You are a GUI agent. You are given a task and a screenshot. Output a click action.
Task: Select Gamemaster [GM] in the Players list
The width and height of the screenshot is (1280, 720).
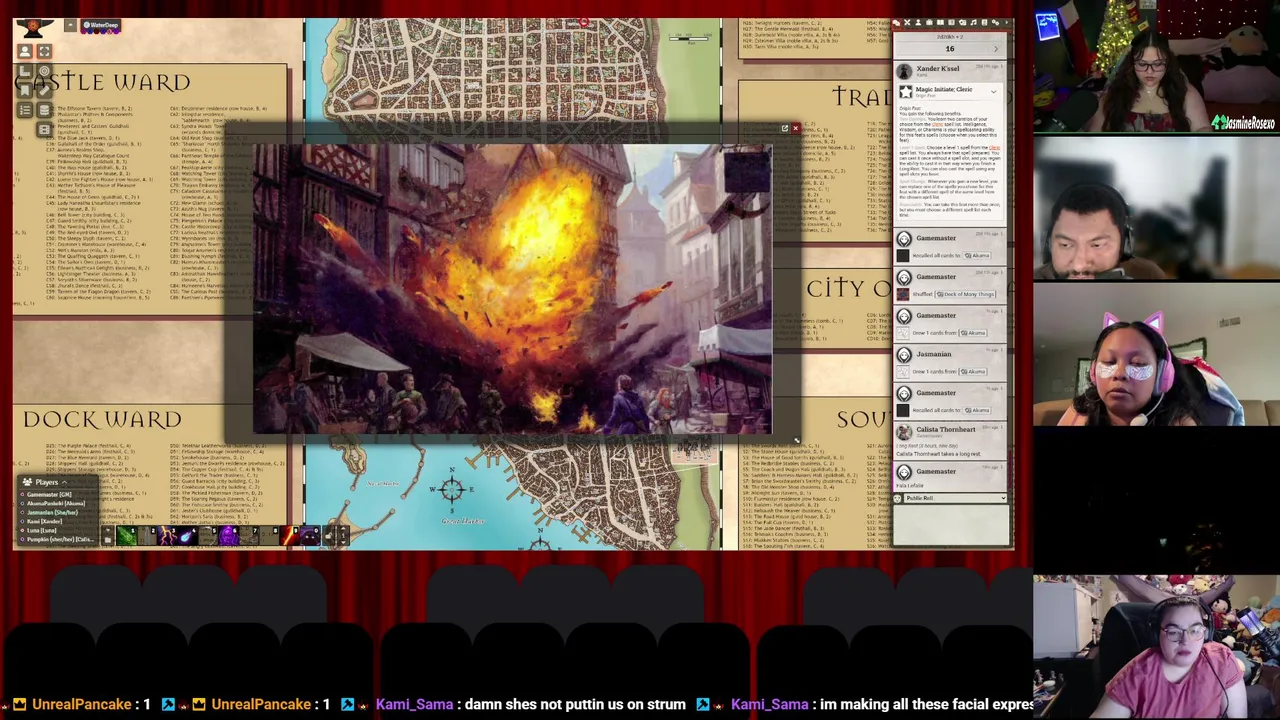[x=47, y=495]
